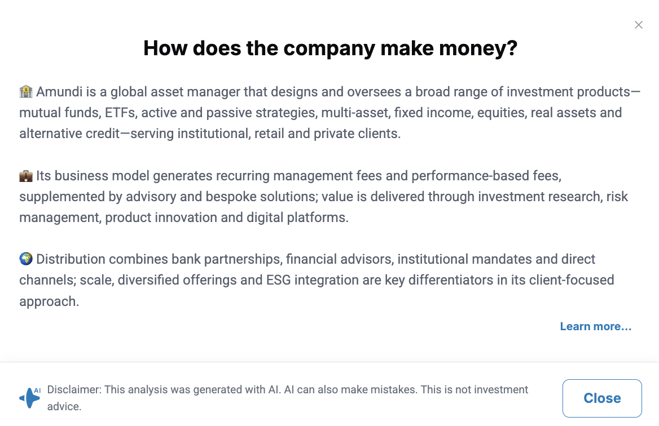Click the phrase institutional mandates
Viewport: 659px width, 426px height.
pyautogui.click(x=464, y=259)
